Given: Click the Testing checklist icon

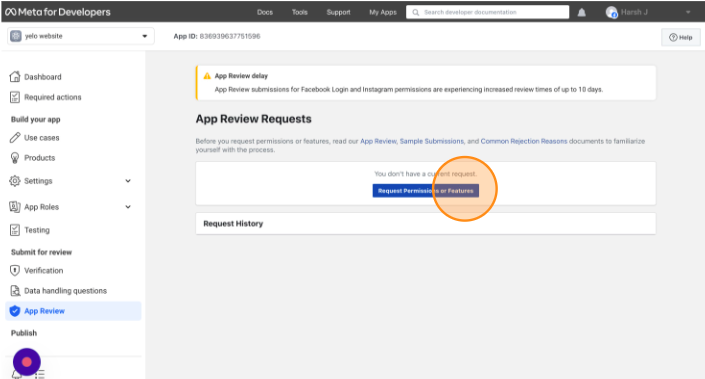Looking at the screenshot, I should tap(15, 230).
